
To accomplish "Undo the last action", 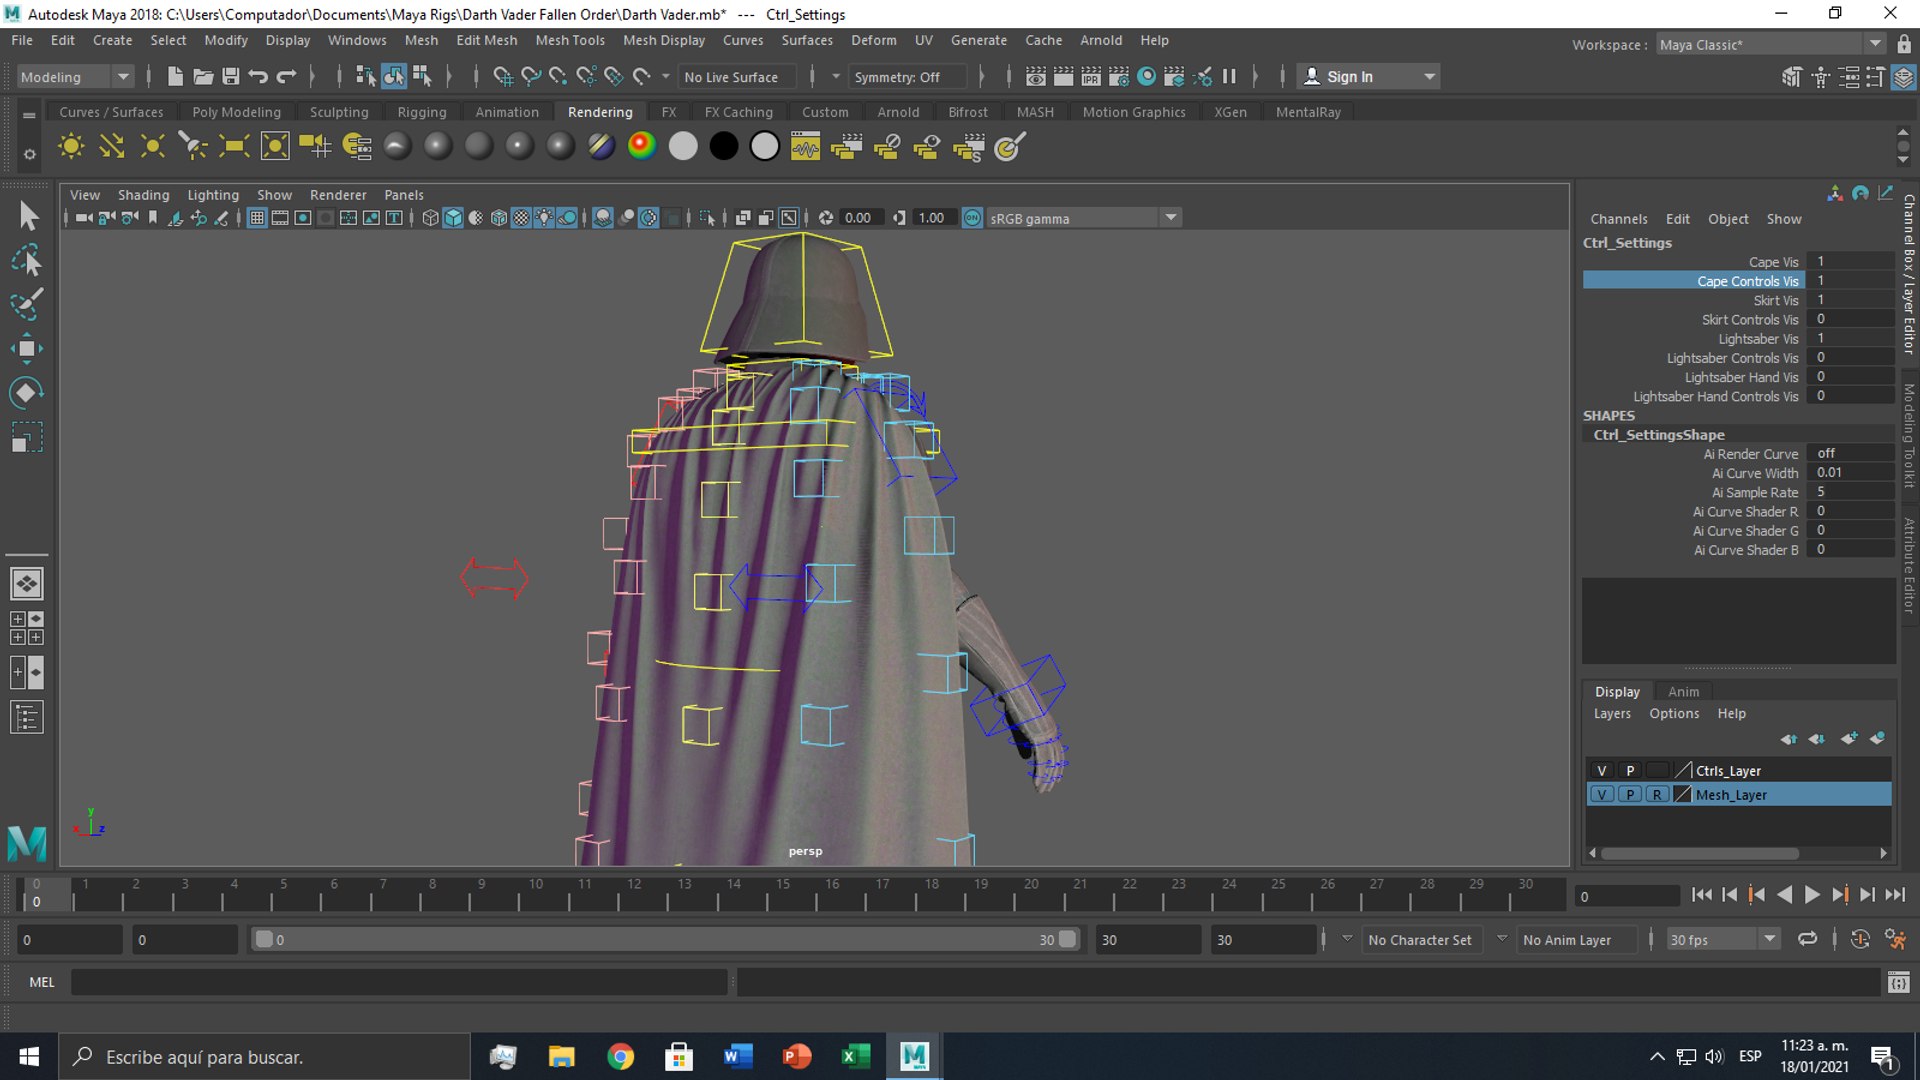I will pos(258,76).
